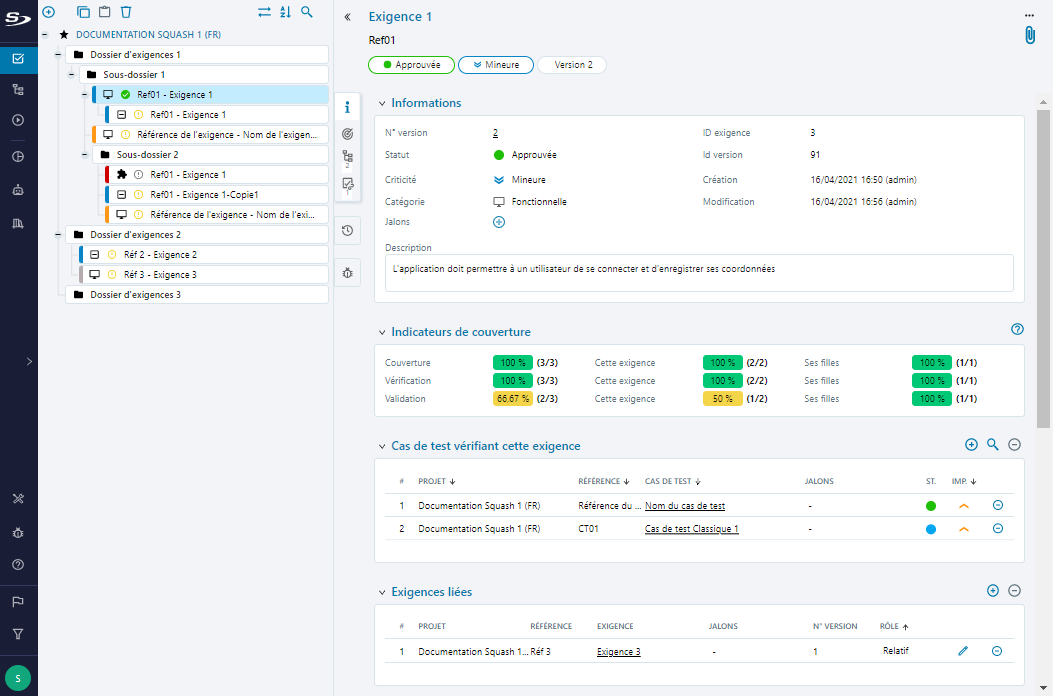The width and height of the screenshot is (1053, 696).
Task: Collapse the Informations section
Action: [x=381, y=103]
